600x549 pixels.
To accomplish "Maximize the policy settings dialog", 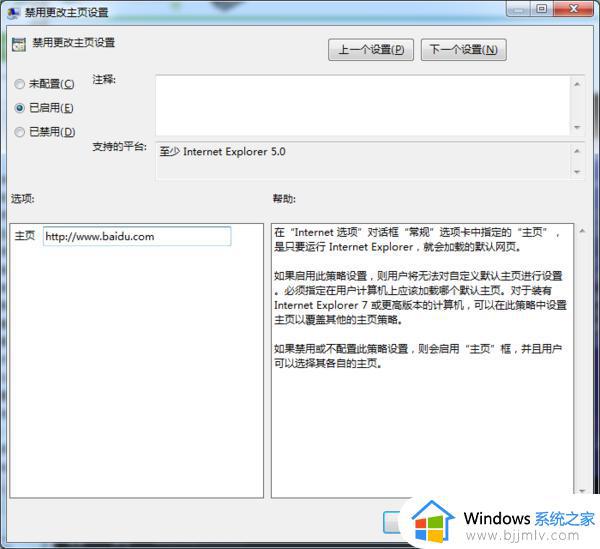I will [541, 9].
